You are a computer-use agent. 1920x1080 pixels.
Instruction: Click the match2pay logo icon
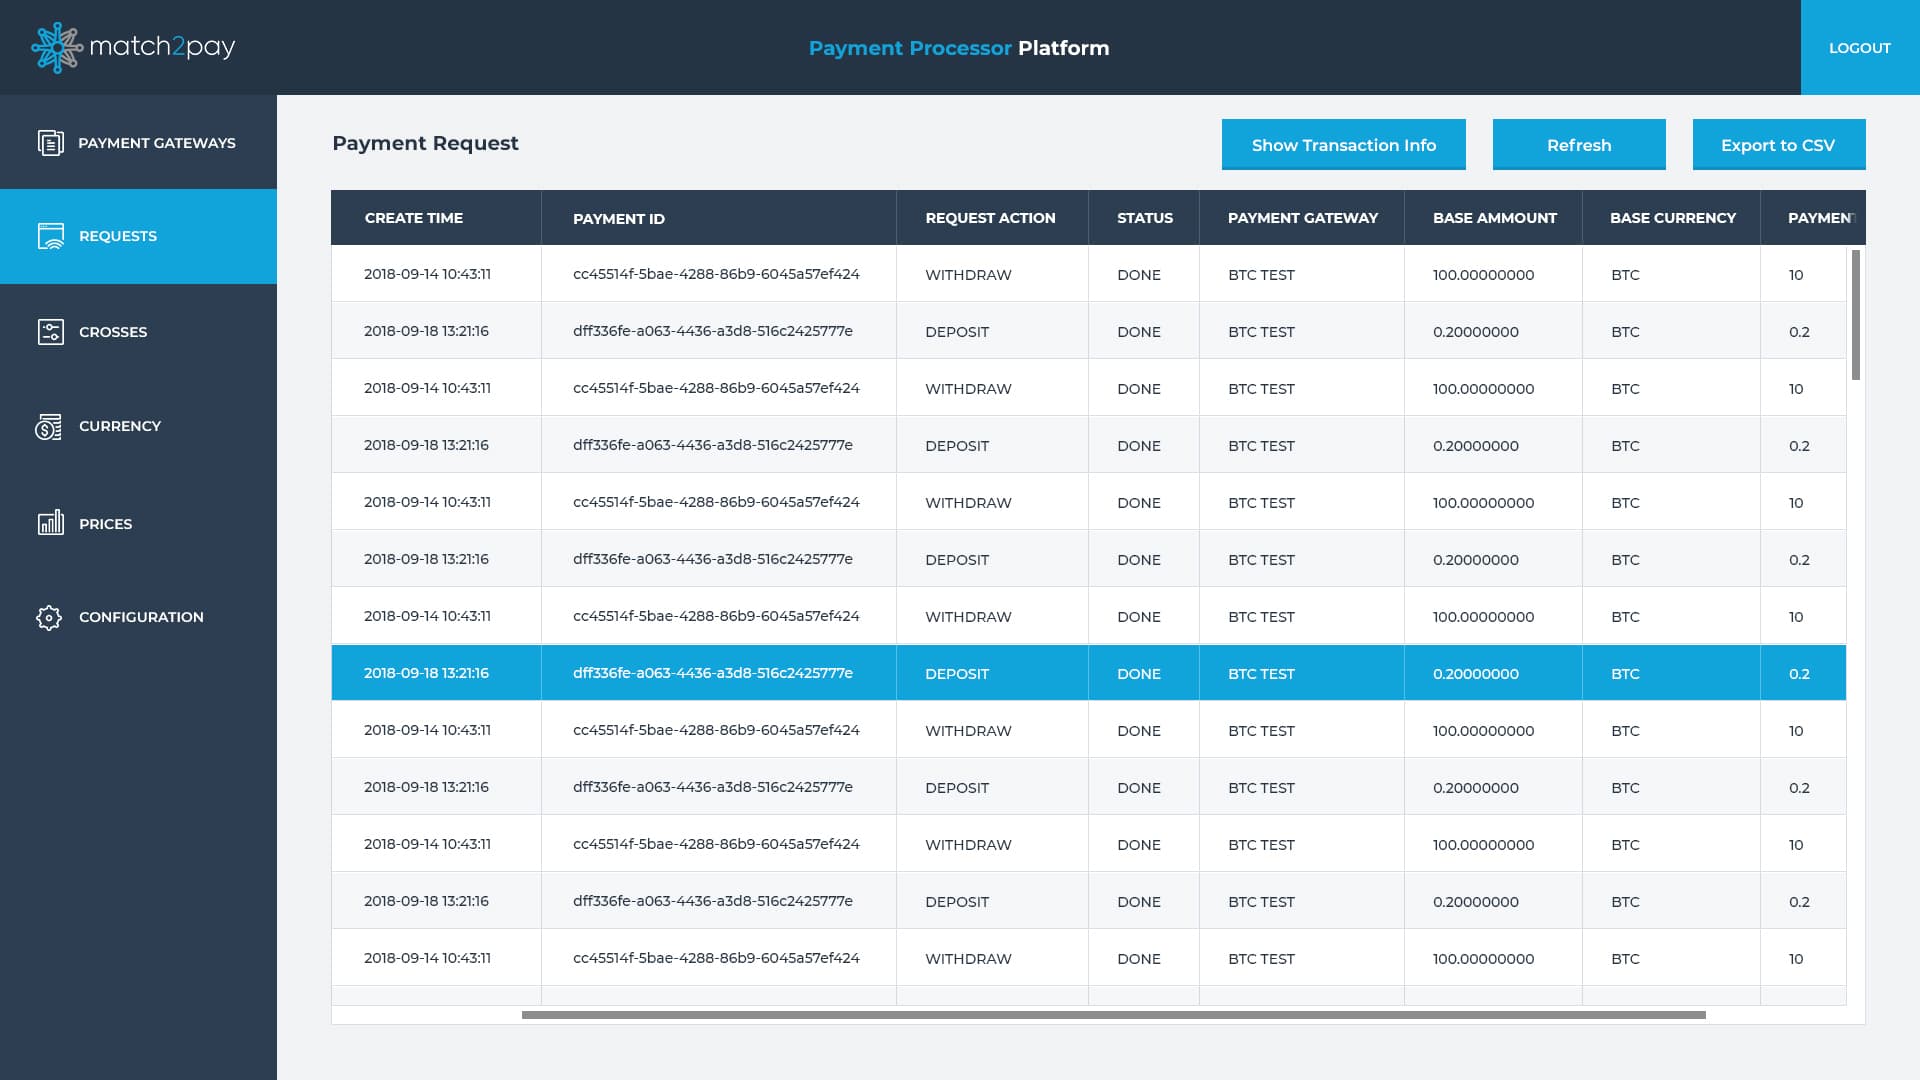57,47
